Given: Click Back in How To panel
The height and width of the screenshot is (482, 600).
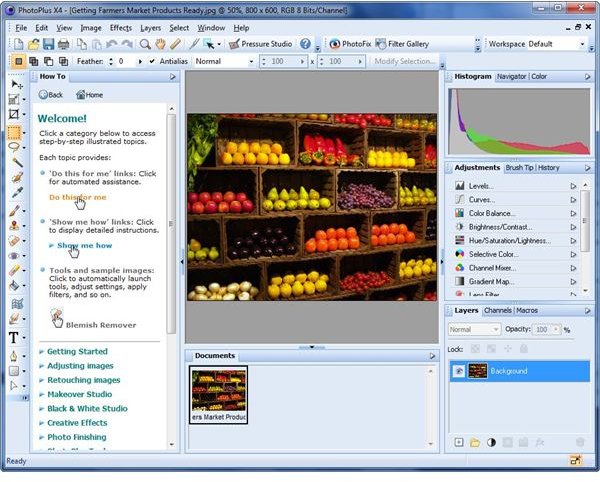Looking at the screenshot, I should coord(51,94).
